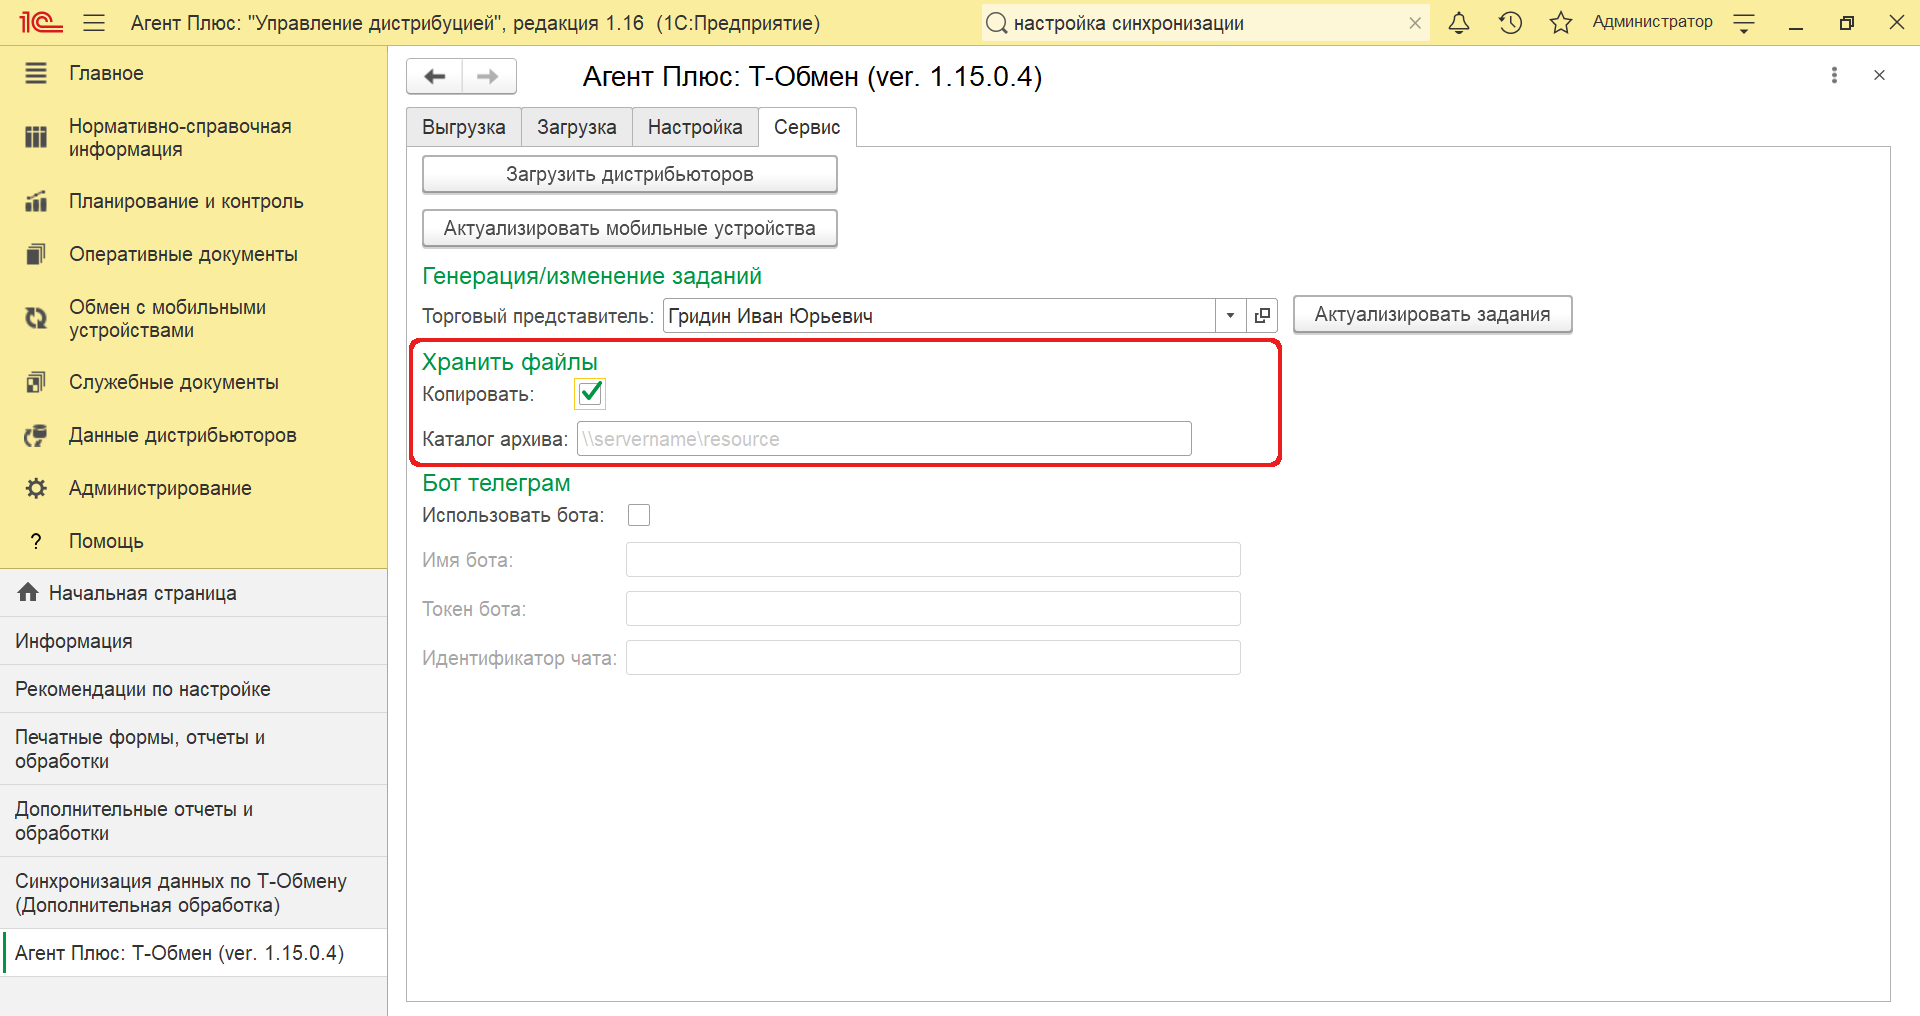Clear the search field with X icon
Viewport: 1920px width, 1016px height.
tap(1415, 23)
